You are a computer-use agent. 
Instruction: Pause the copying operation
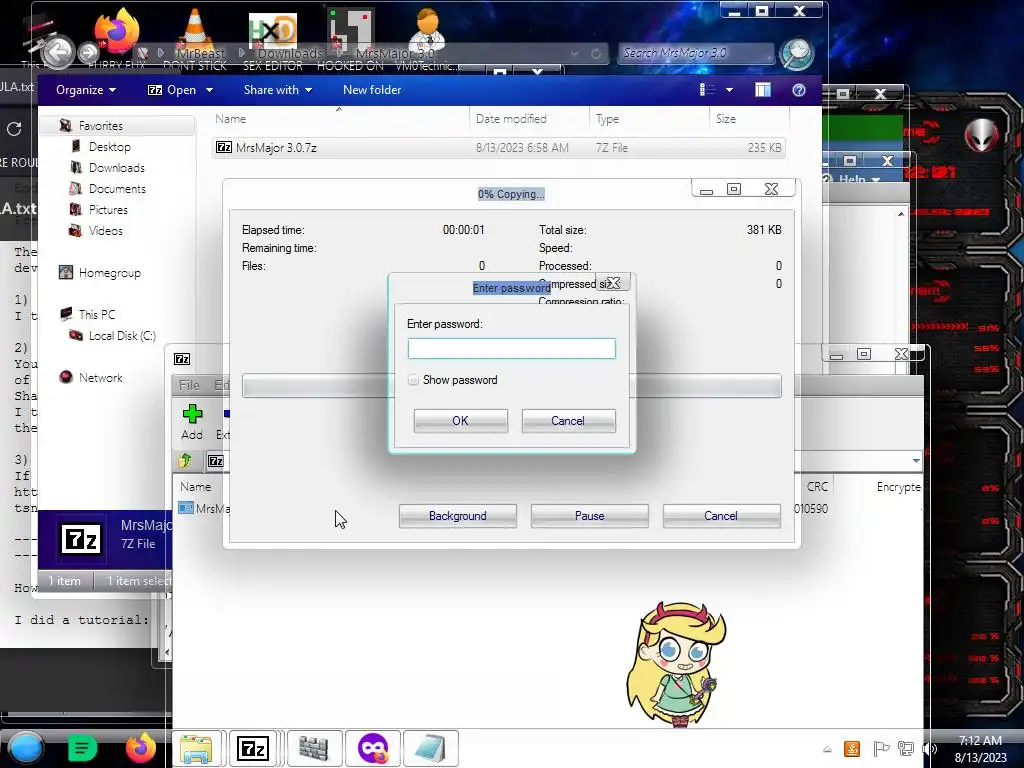pyautogui.click(x=589, y=515)
